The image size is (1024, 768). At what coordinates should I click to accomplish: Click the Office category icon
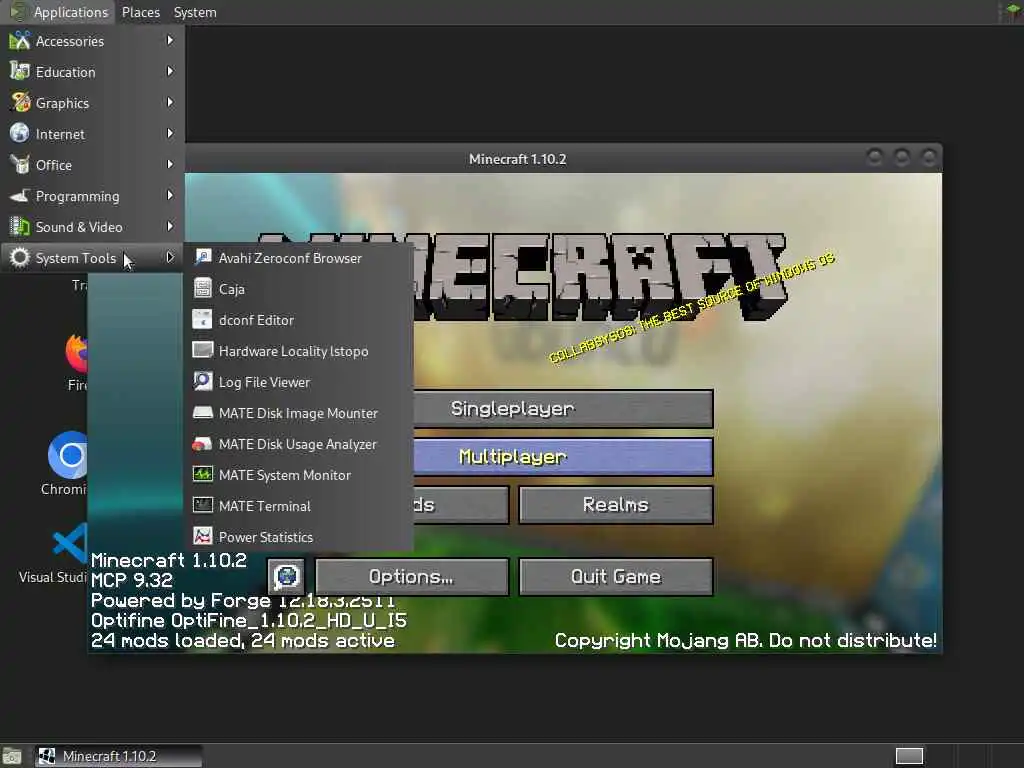click(20, 165)
